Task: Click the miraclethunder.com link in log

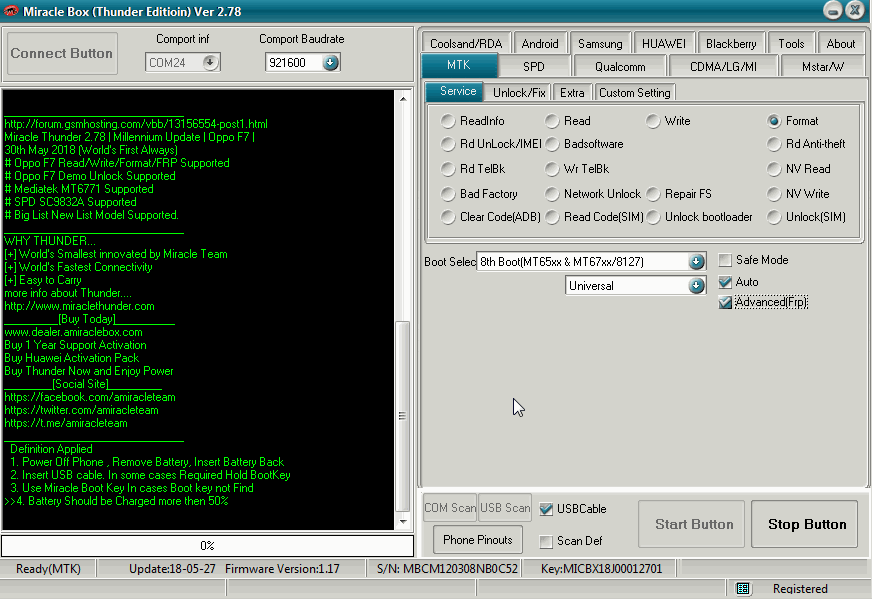Action: 80,306
